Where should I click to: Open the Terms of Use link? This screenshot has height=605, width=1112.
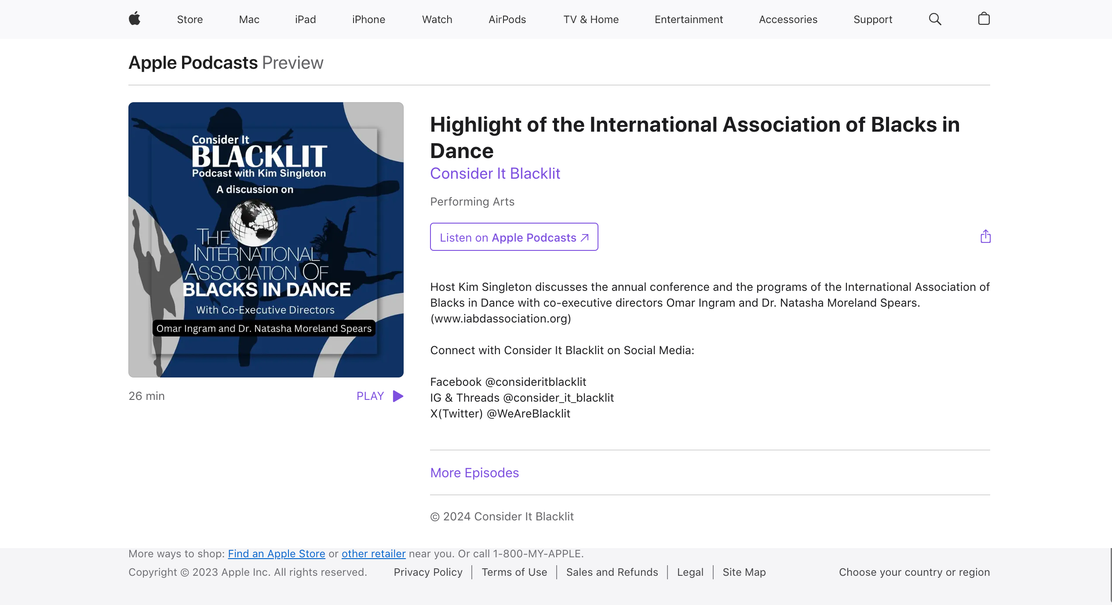[x=514, y=572]
